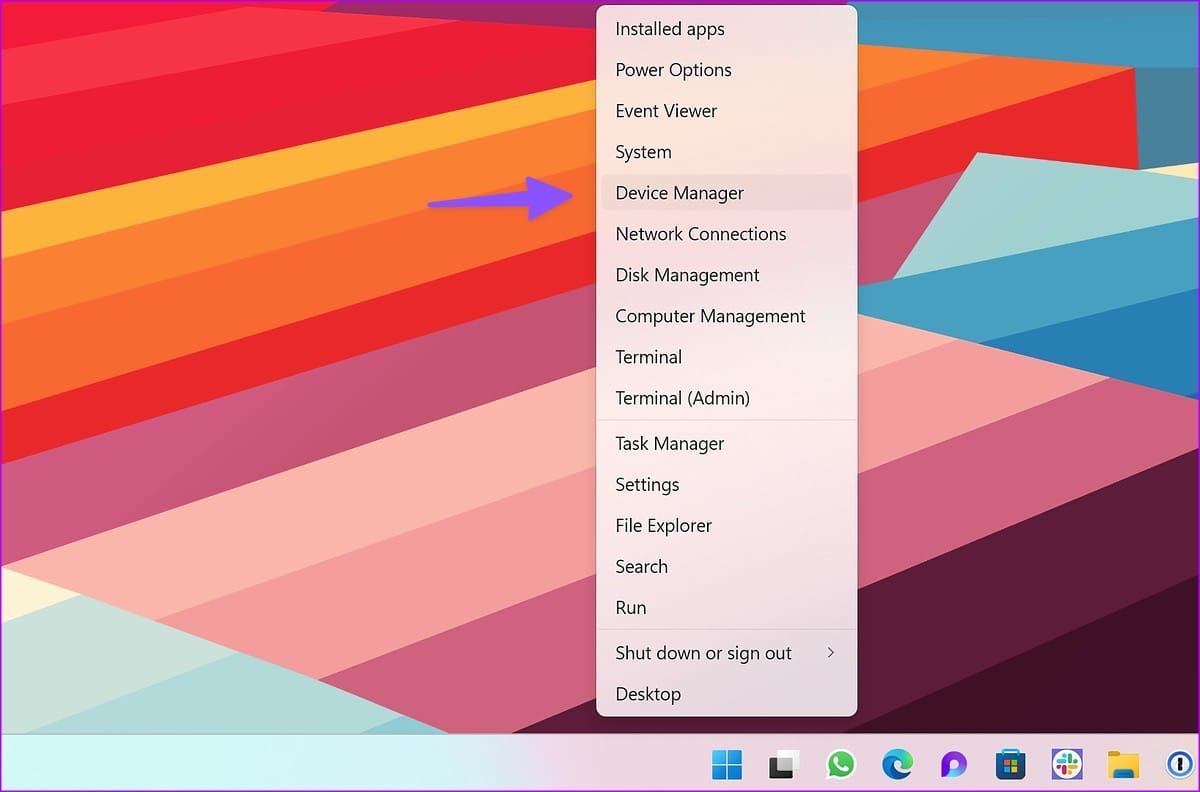Open Task View from the taskbar

tap(784, 765)
